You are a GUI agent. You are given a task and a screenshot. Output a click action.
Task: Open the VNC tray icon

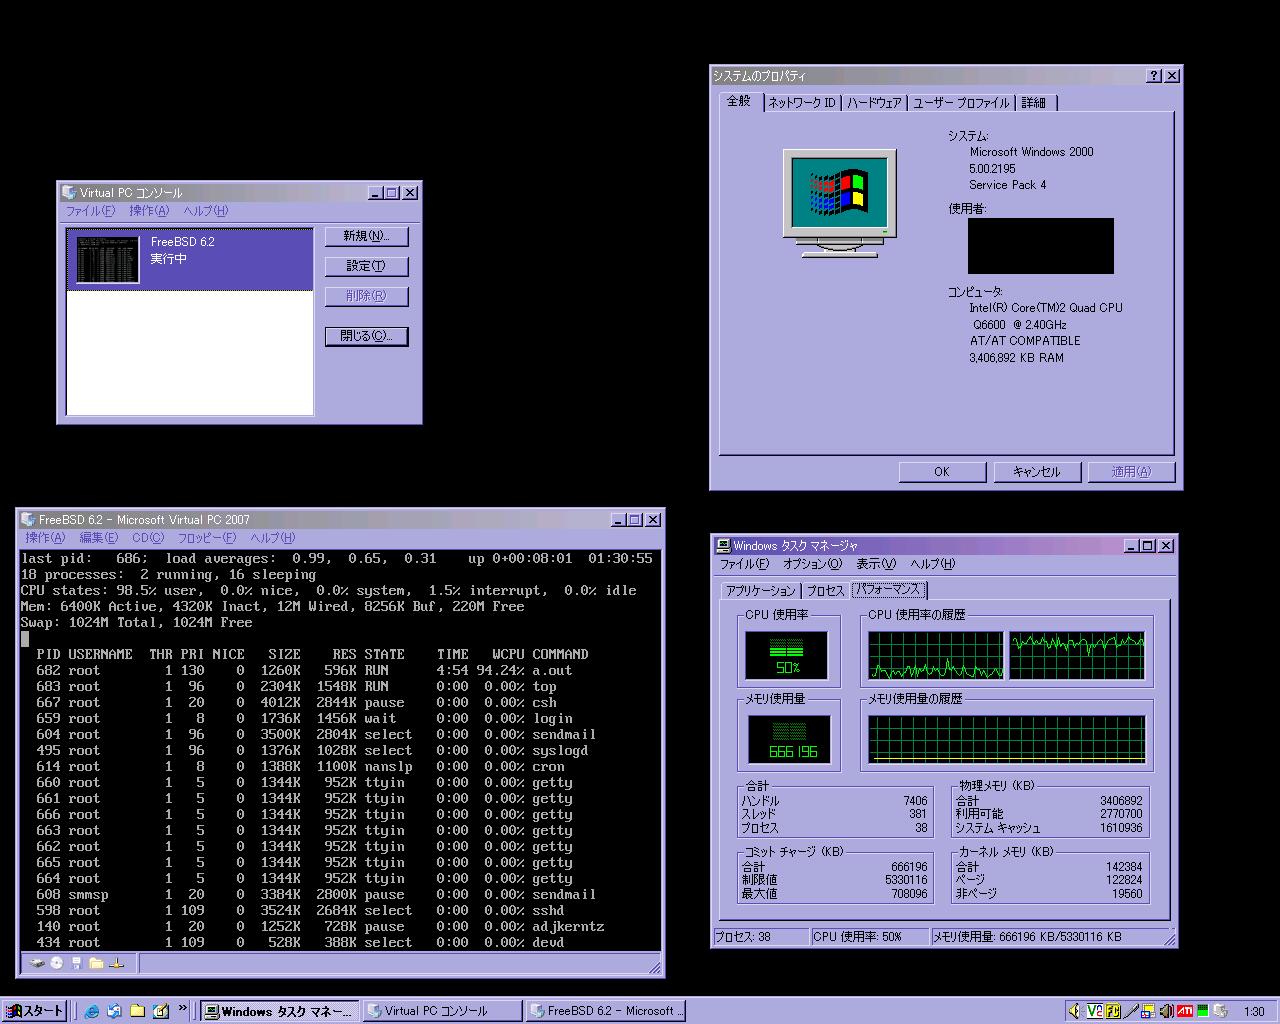pos(1094,1011)
